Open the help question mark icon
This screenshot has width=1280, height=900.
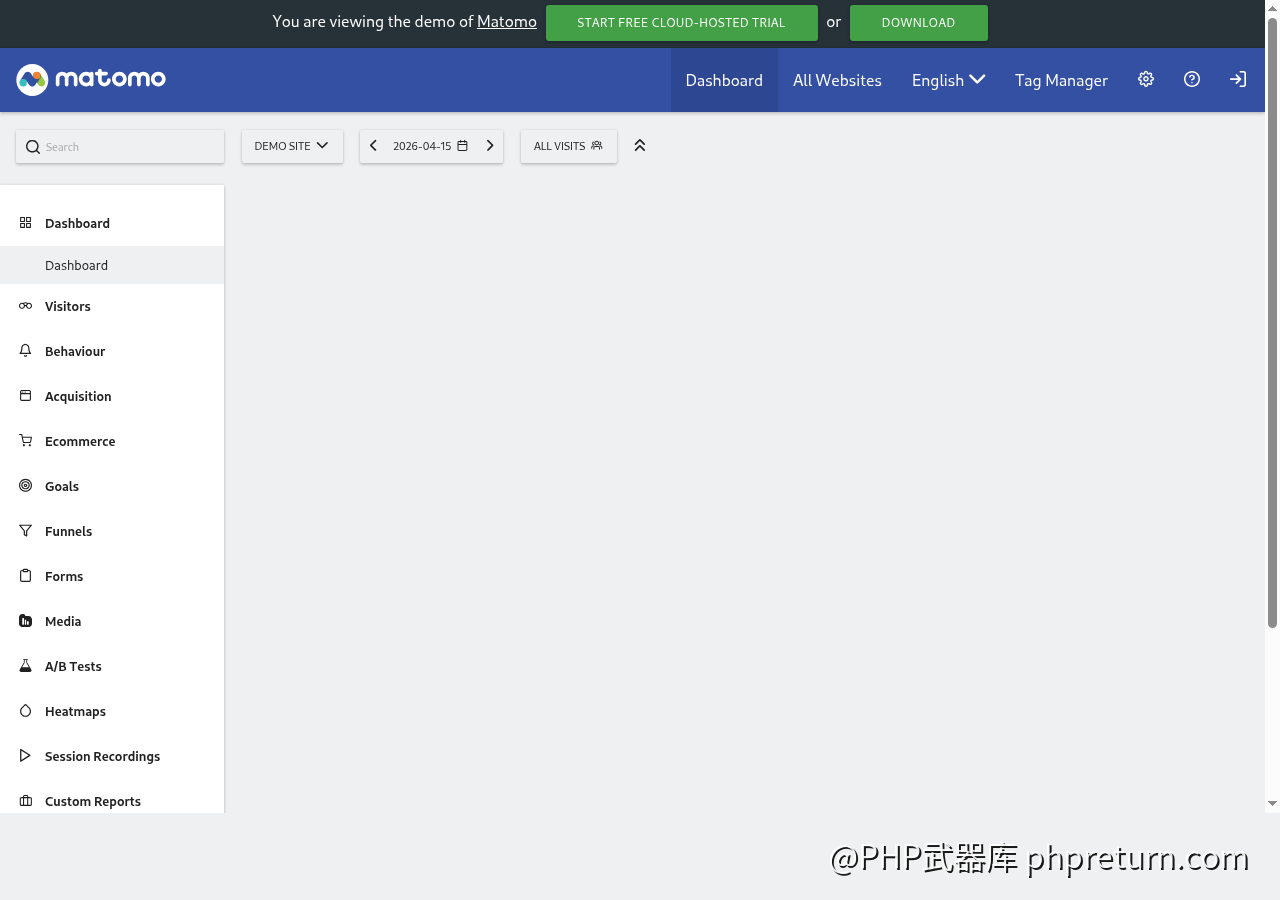(1192, 79)
